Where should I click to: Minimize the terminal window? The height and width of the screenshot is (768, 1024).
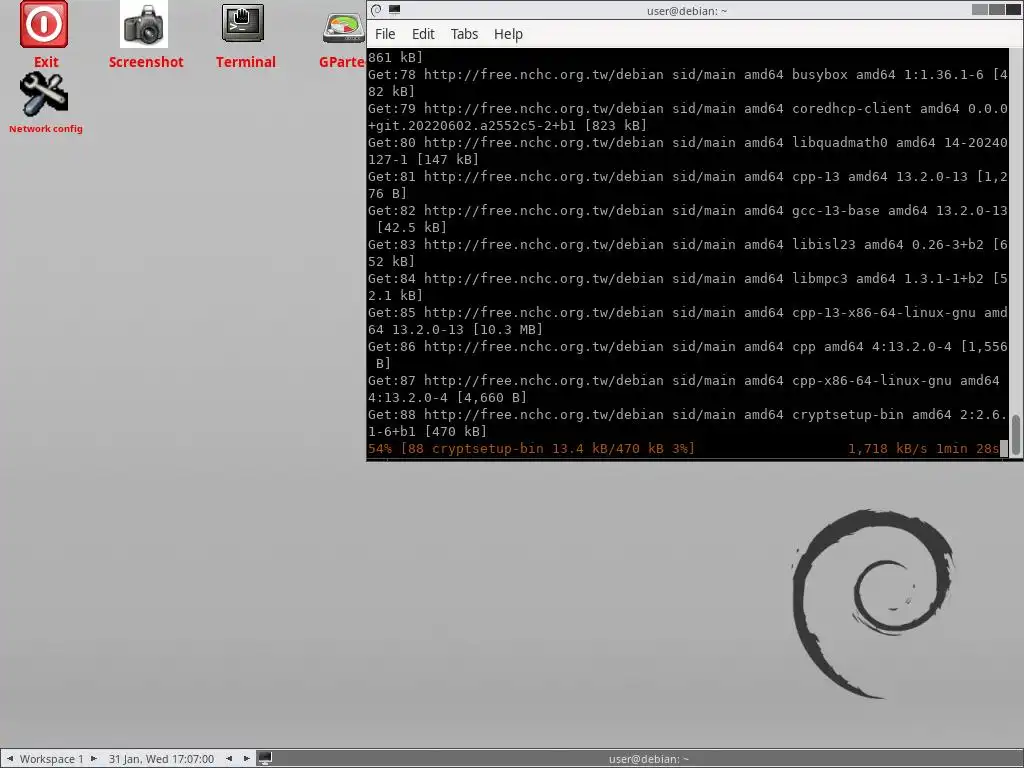(979, 10)
